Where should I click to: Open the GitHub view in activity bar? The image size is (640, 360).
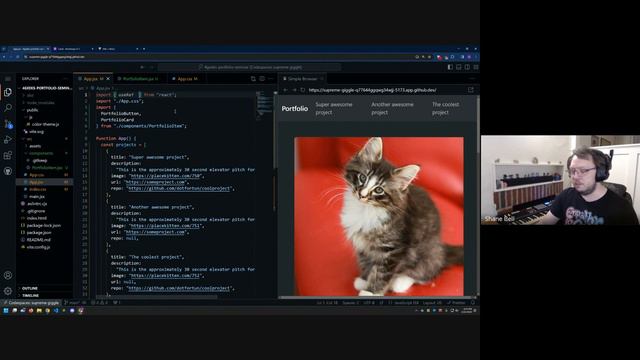click(x=8, y=171)
